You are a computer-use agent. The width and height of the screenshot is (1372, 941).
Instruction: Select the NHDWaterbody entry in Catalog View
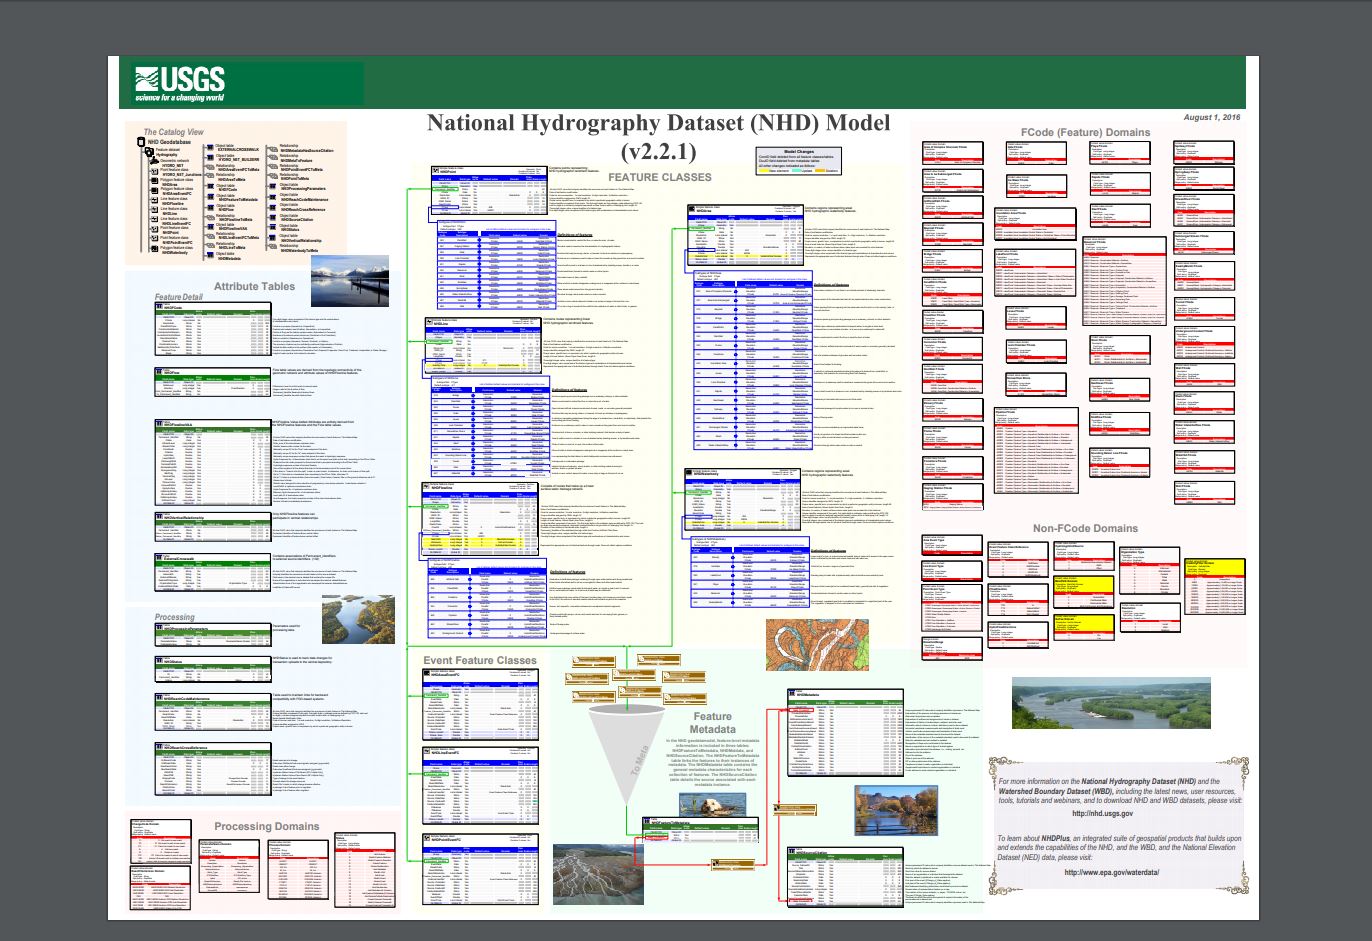pos(176,252)
